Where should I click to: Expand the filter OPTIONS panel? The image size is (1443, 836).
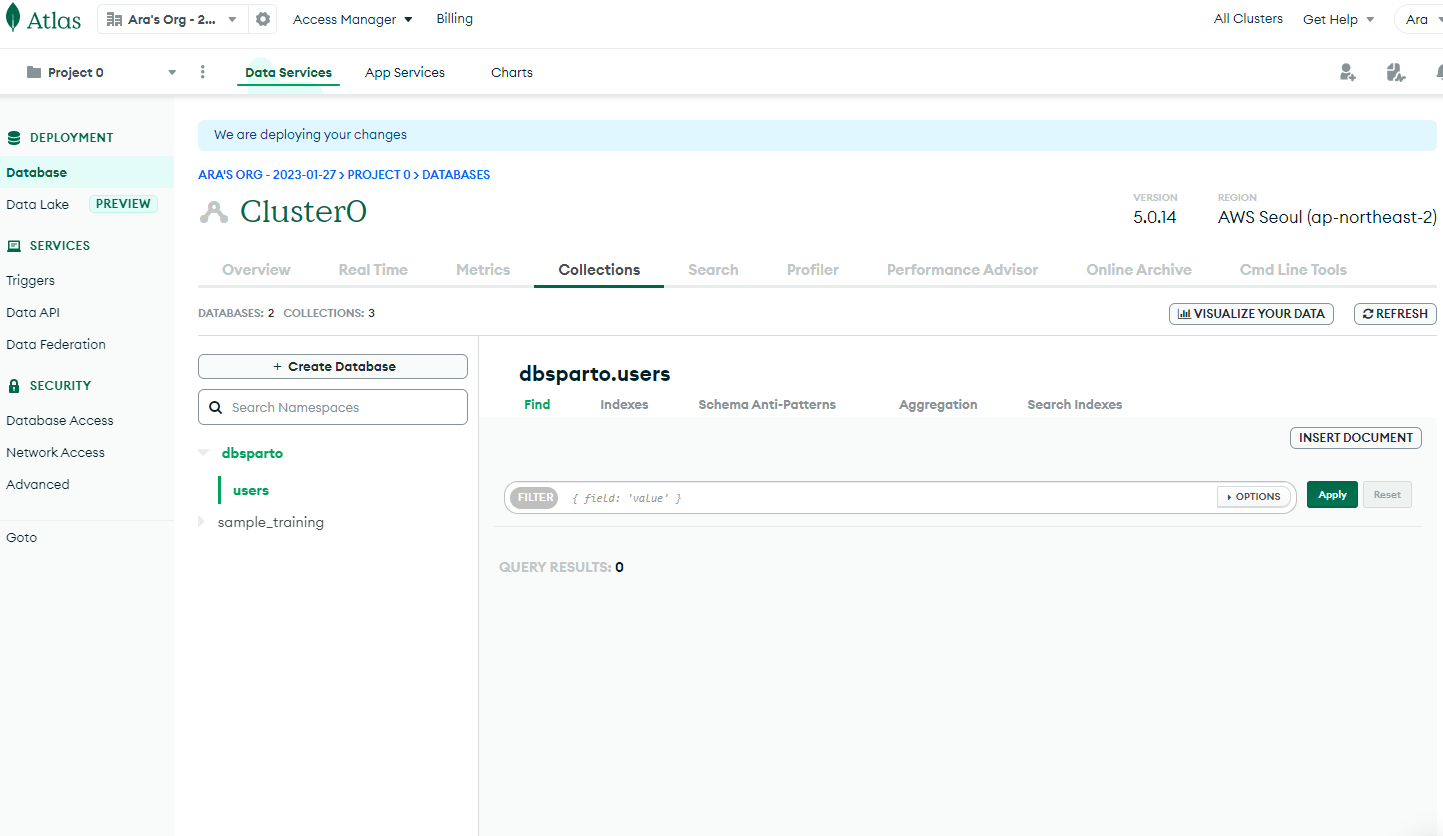pos(1254,497)
